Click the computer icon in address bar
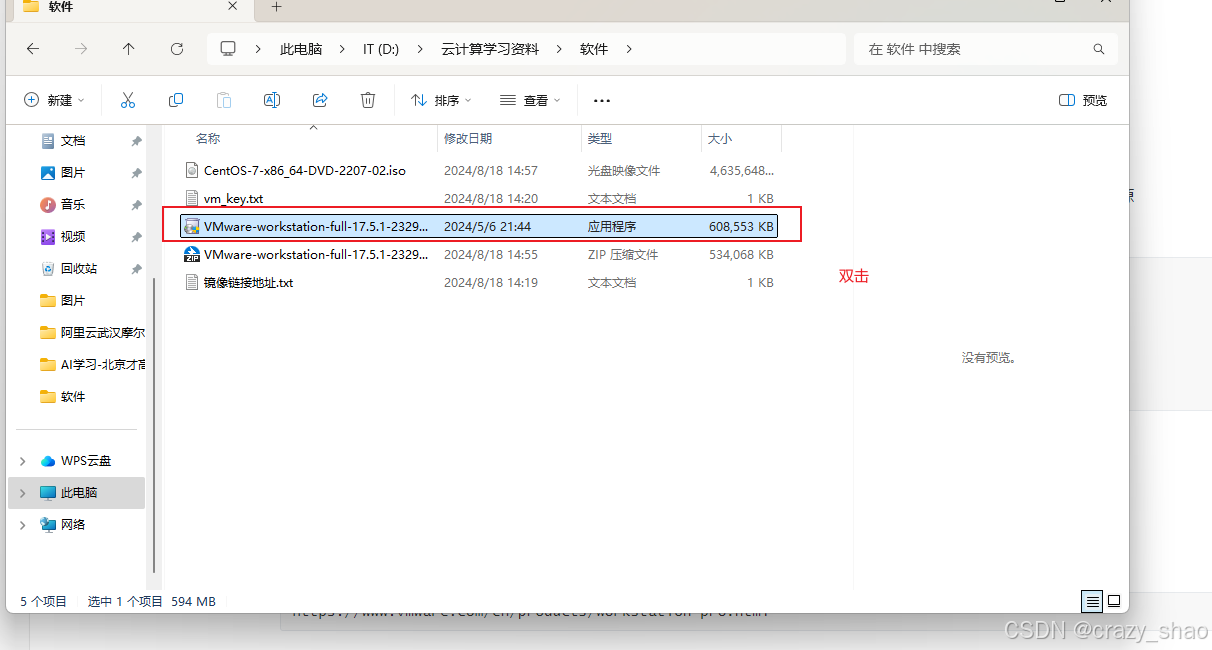Viewport: 1212px width, 650px height. point(228,49)
